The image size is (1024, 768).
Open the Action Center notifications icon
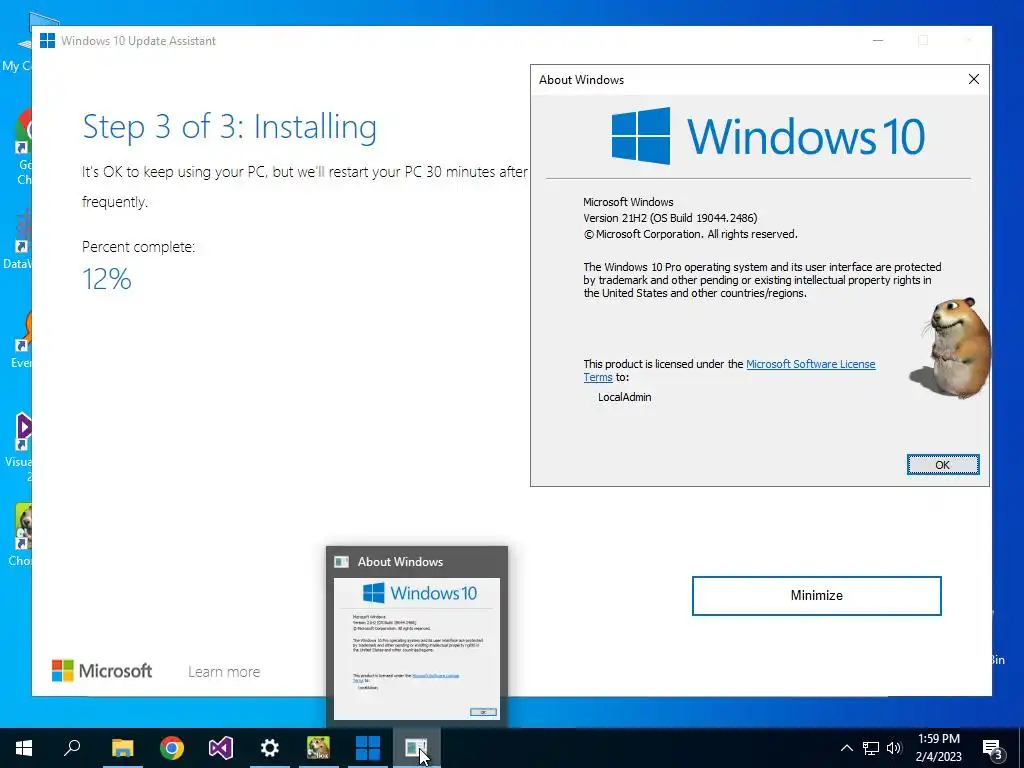993,748
